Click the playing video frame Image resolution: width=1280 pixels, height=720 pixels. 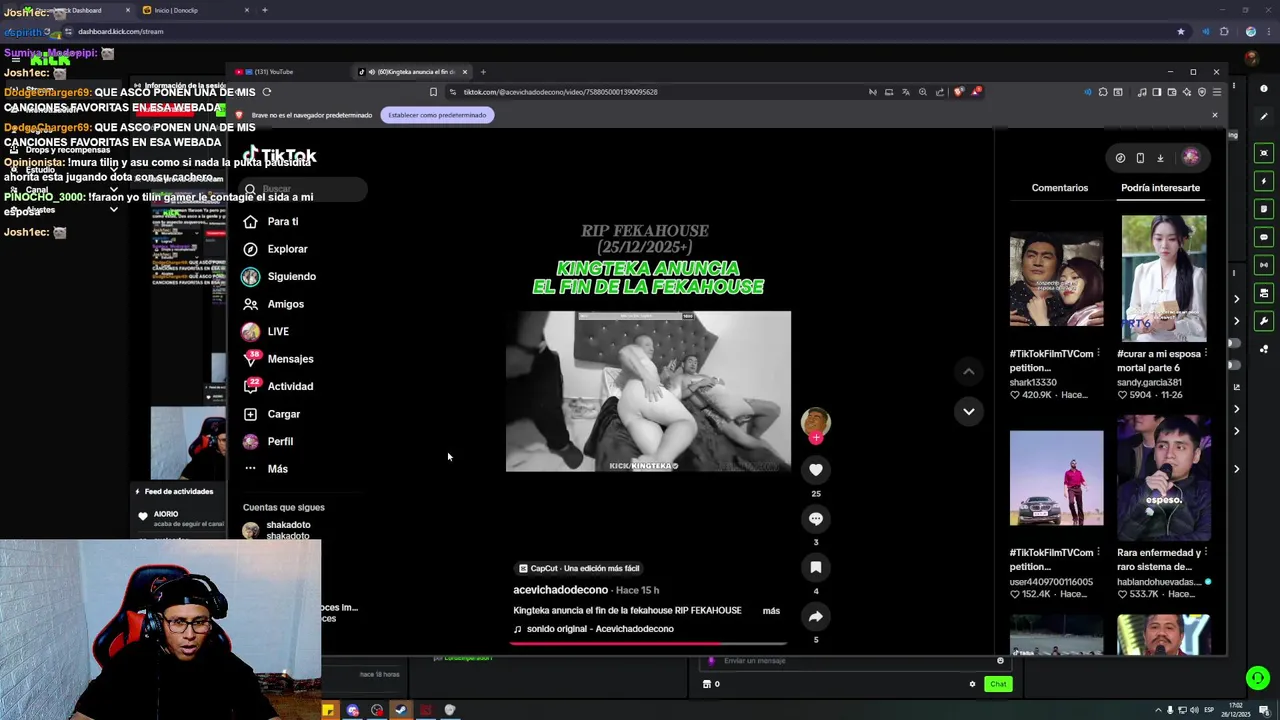click(x=648, y=391)
